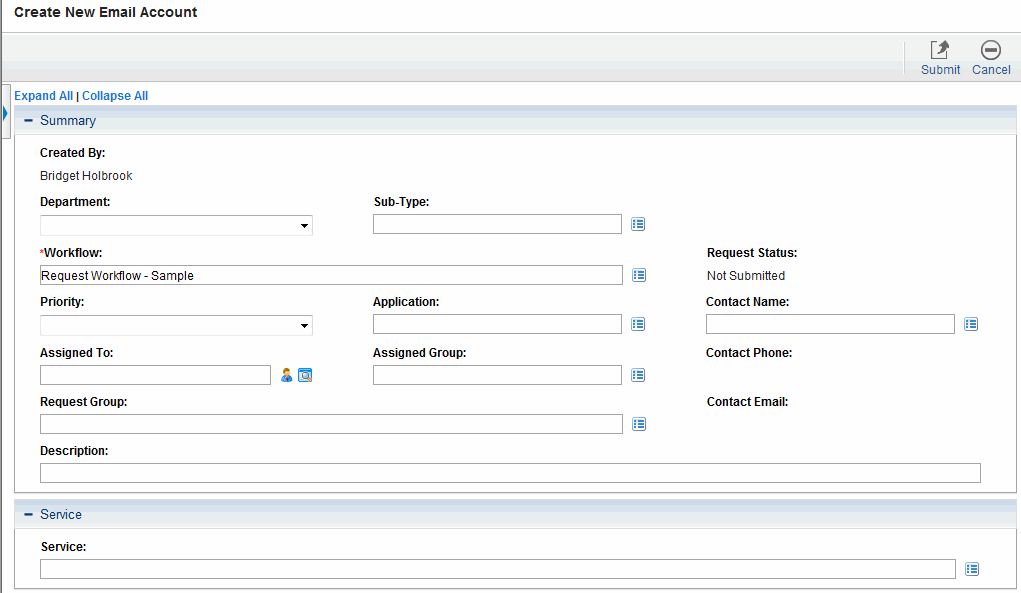Image resolution: width=1021 pixels, height=593 pixels.
Task: Select the Assigned To person lookup icon
Action: pos(286,374)
